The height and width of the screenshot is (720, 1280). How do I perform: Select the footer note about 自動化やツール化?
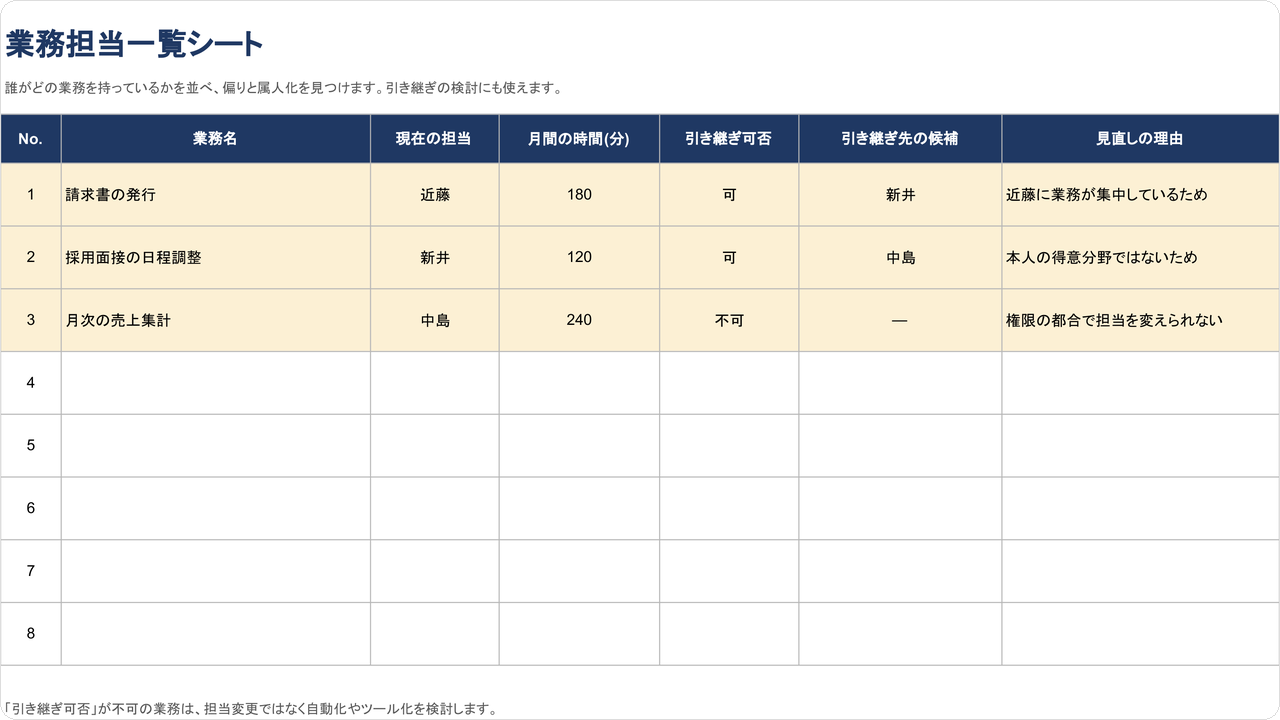[250, 709]
